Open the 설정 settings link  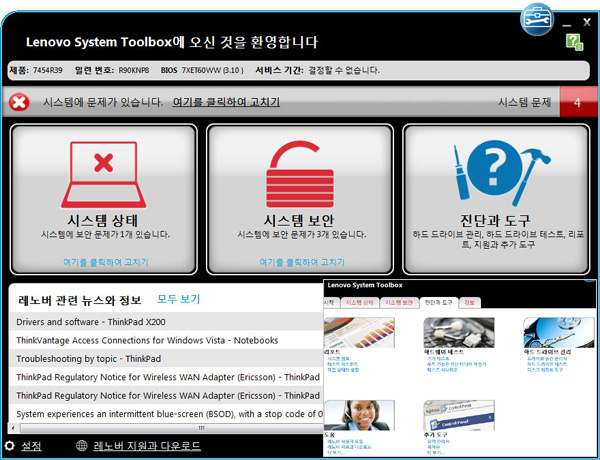(x=31, y=446)
